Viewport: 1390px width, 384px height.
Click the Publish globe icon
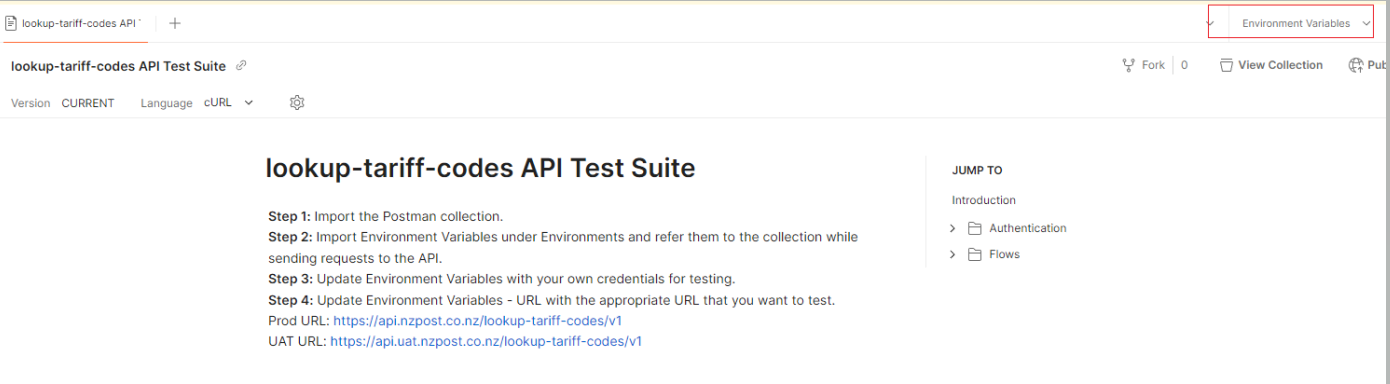pos(1356,65)
